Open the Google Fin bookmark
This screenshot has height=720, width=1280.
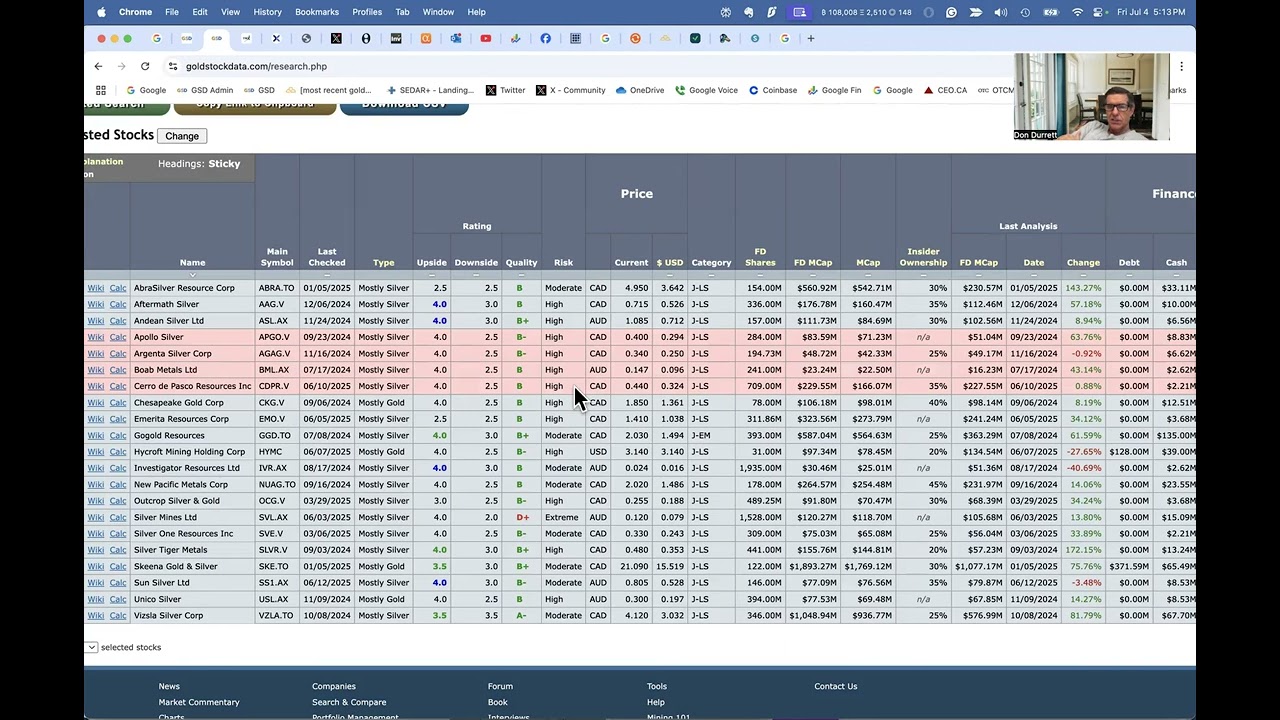coord(834,90)
